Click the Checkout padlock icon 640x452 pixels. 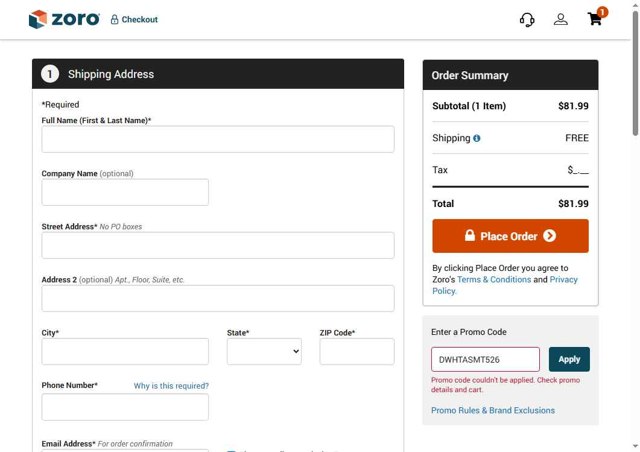(x=114, y=19)
